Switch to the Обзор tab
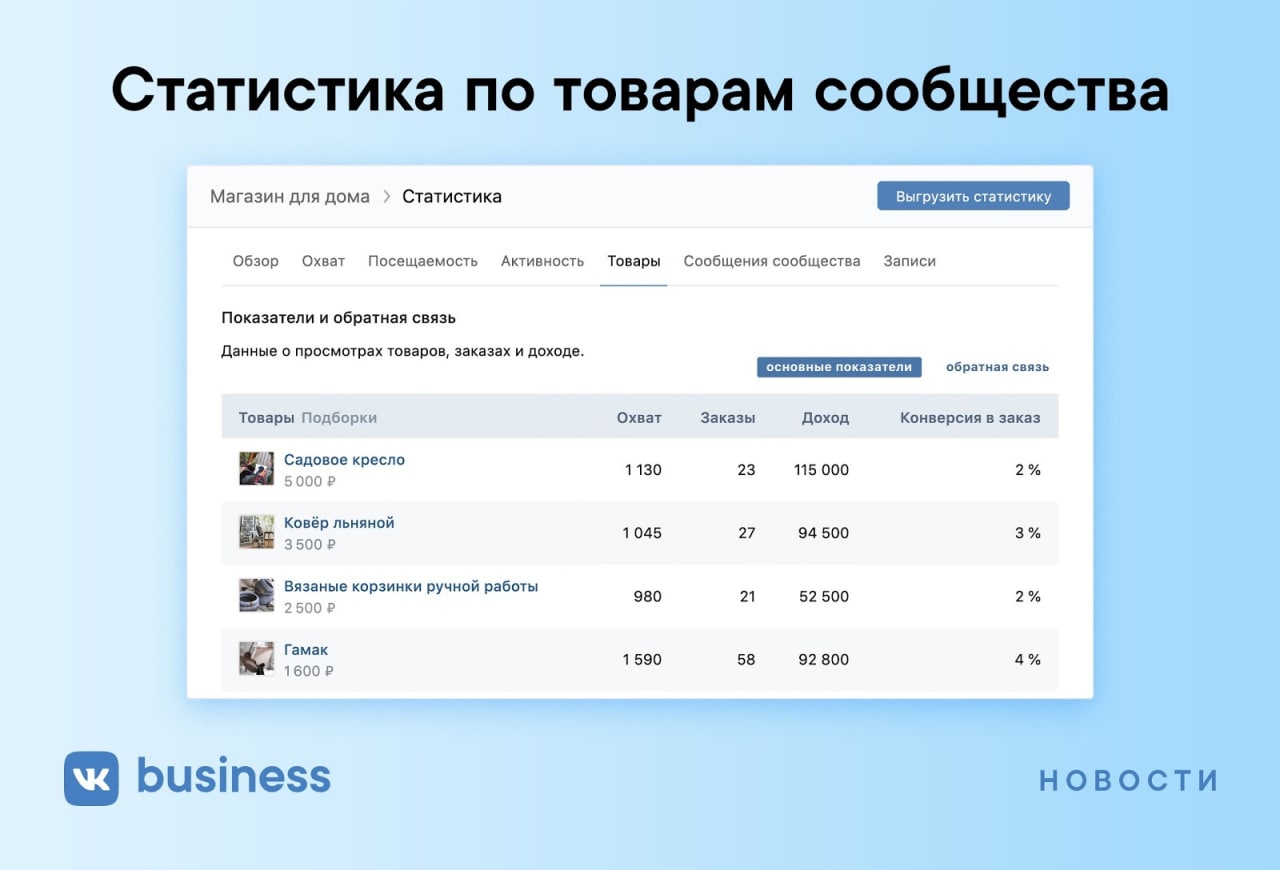 256,261
